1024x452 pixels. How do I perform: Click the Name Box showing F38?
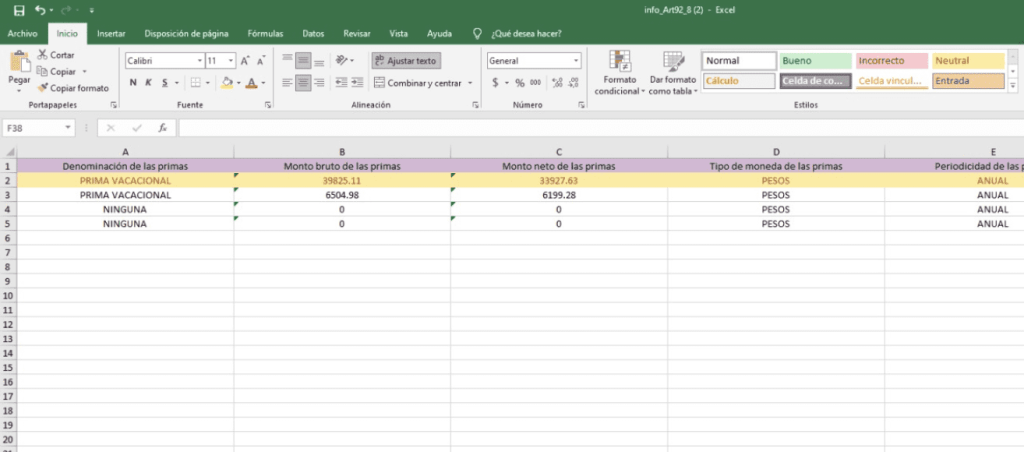(x=32, y=128)
